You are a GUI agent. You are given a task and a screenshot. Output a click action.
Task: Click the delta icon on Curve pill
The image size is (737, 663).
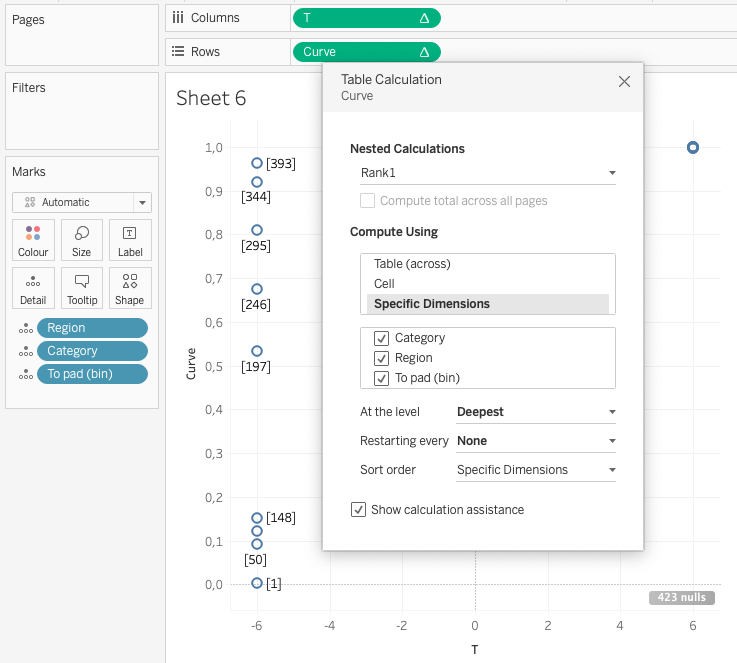[x=424, y=52]
